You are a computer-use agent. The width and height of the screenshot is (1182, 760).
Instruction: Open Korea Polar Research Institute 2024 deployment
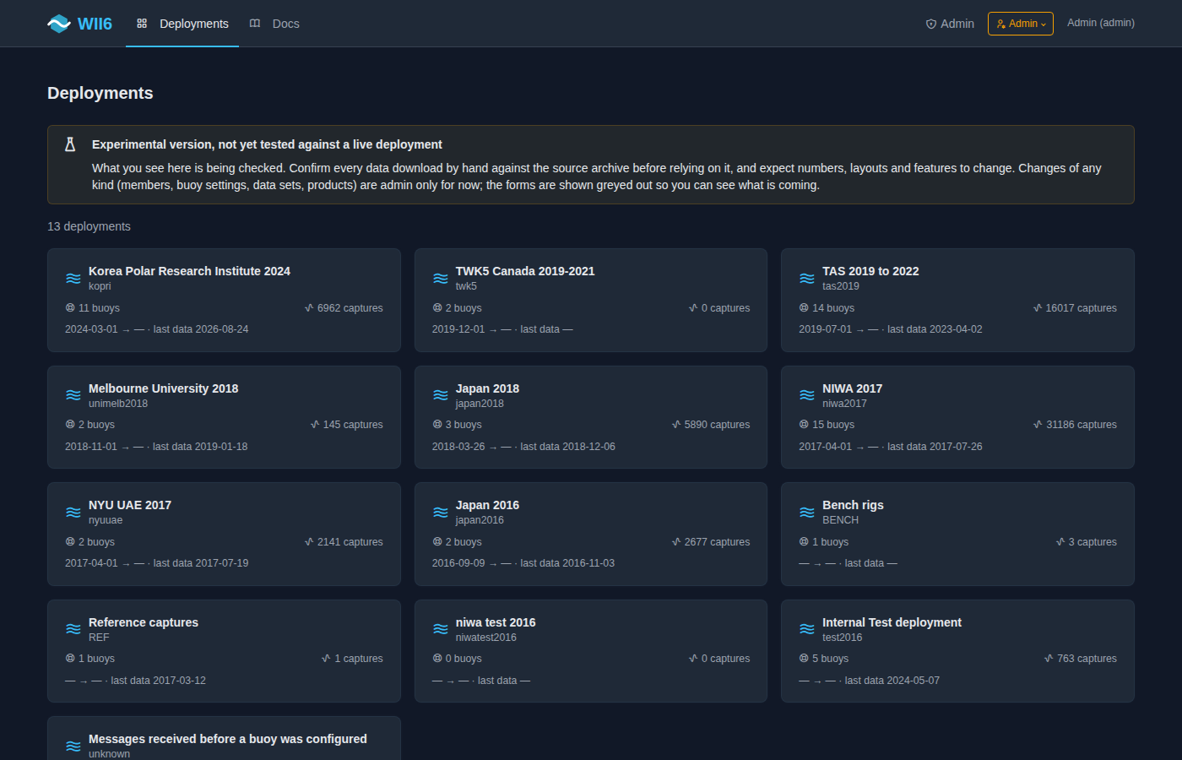coord(189,271)
